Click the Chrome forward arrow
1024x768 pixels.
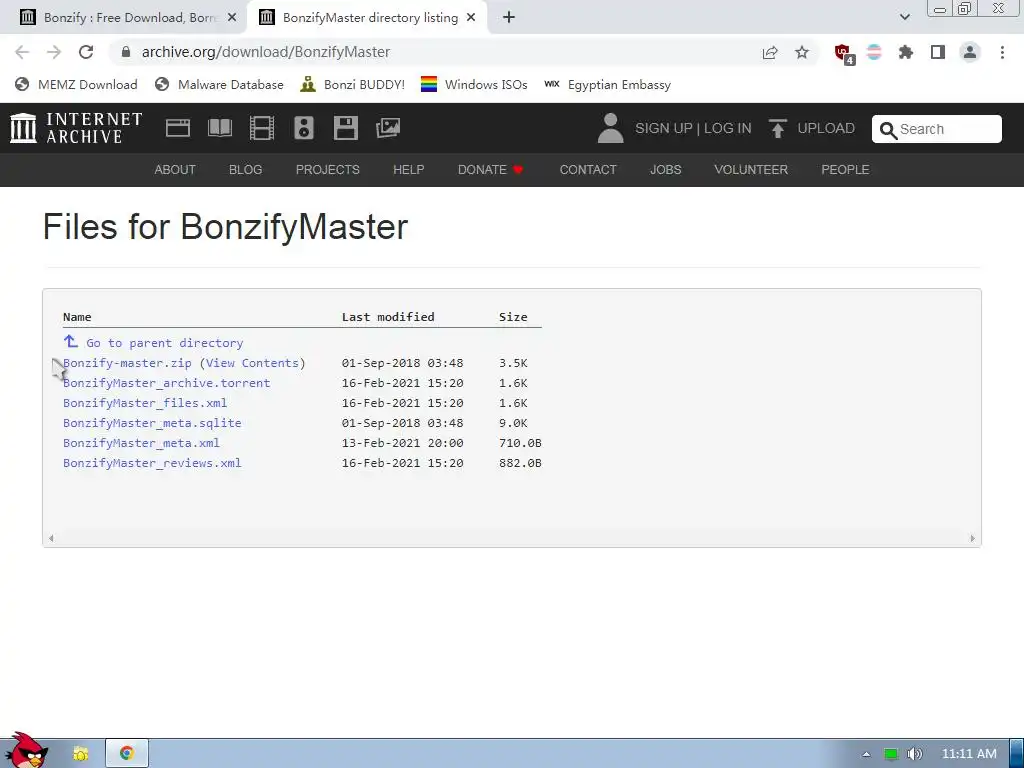pos(54,52)
